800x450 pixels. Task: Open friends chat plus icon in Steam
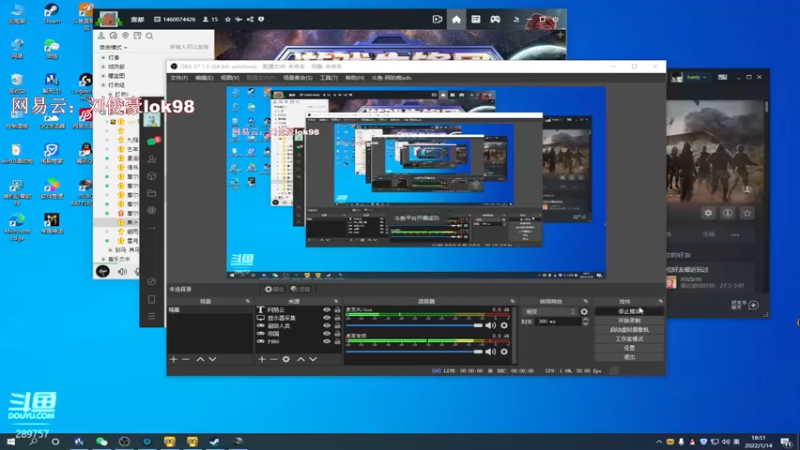point(753,305)
